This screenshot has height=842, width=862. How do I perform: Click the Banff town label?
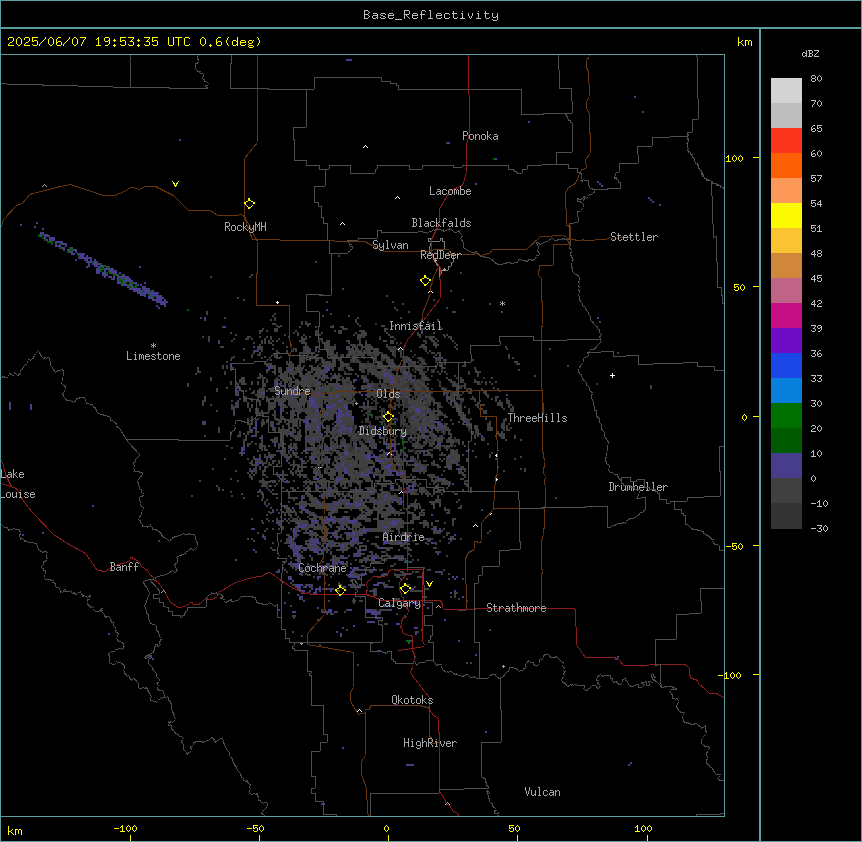coord(124,567)
